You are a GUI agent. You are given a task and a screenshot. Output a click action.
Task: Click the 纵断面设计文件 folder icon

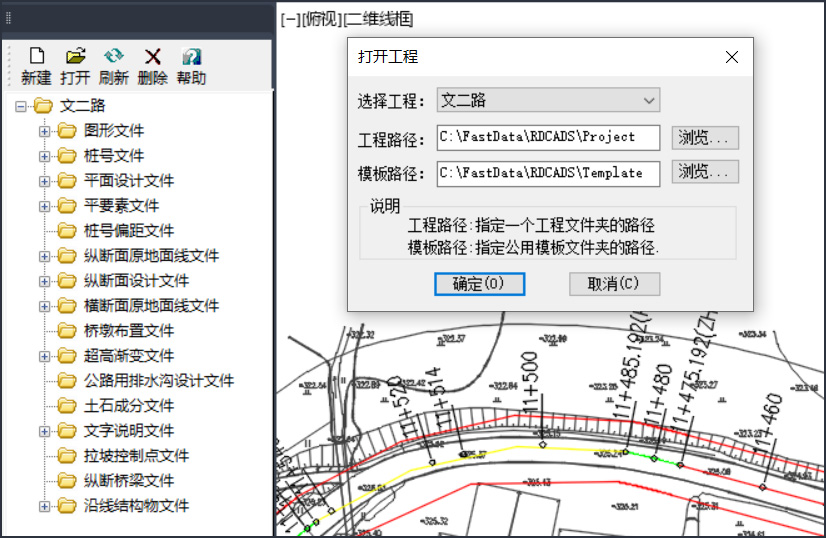click(x=67, y=280)
